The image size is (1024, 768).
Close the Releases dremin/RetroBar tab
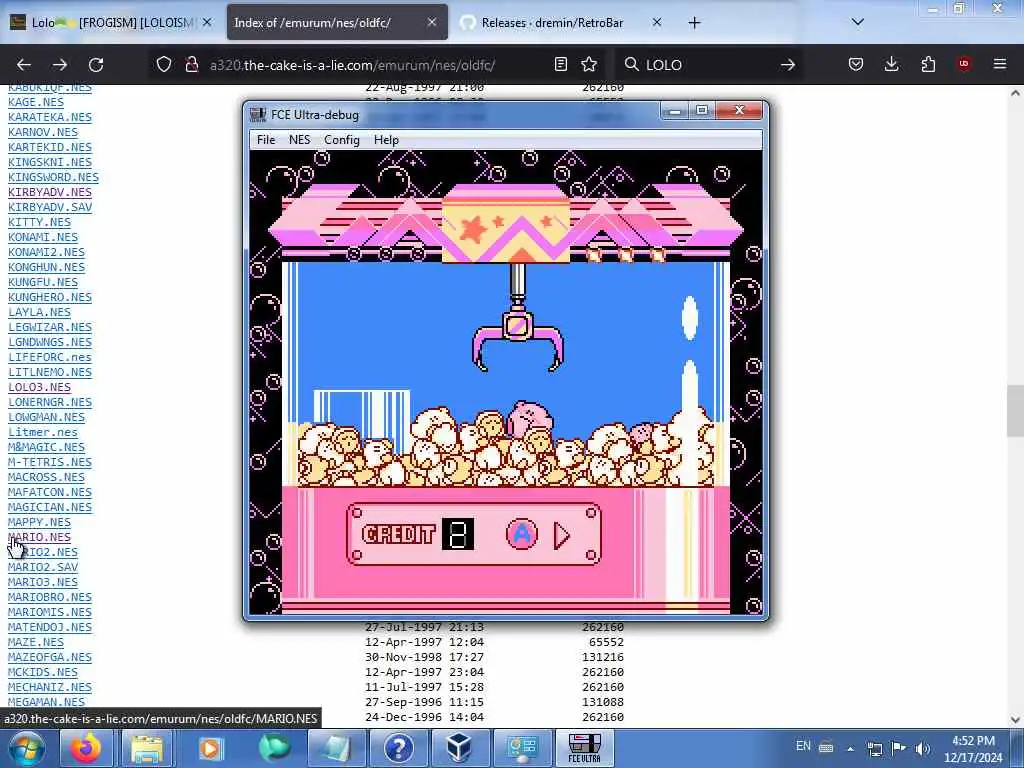pos(657,22)
